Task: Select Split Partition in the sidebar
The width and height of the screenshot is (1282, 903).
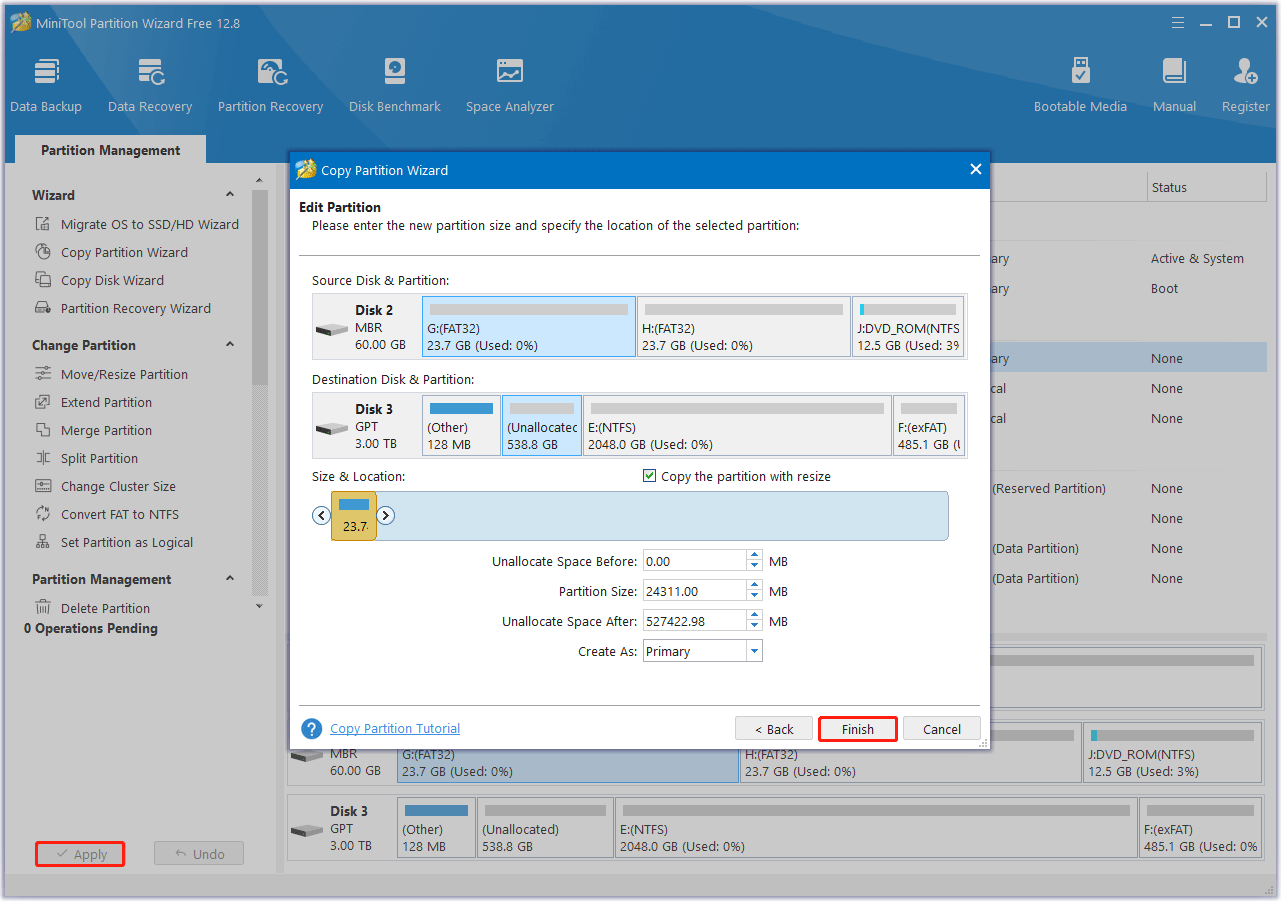Action: pyautogui.click(x=99, y=458)
